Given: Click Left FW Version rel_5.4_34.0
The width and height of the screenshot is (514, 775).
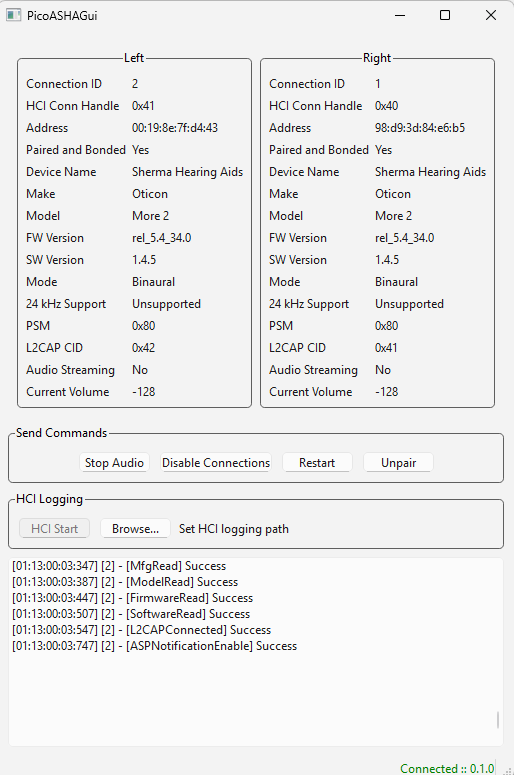Looking at the screenshot, I should [162, 238].
